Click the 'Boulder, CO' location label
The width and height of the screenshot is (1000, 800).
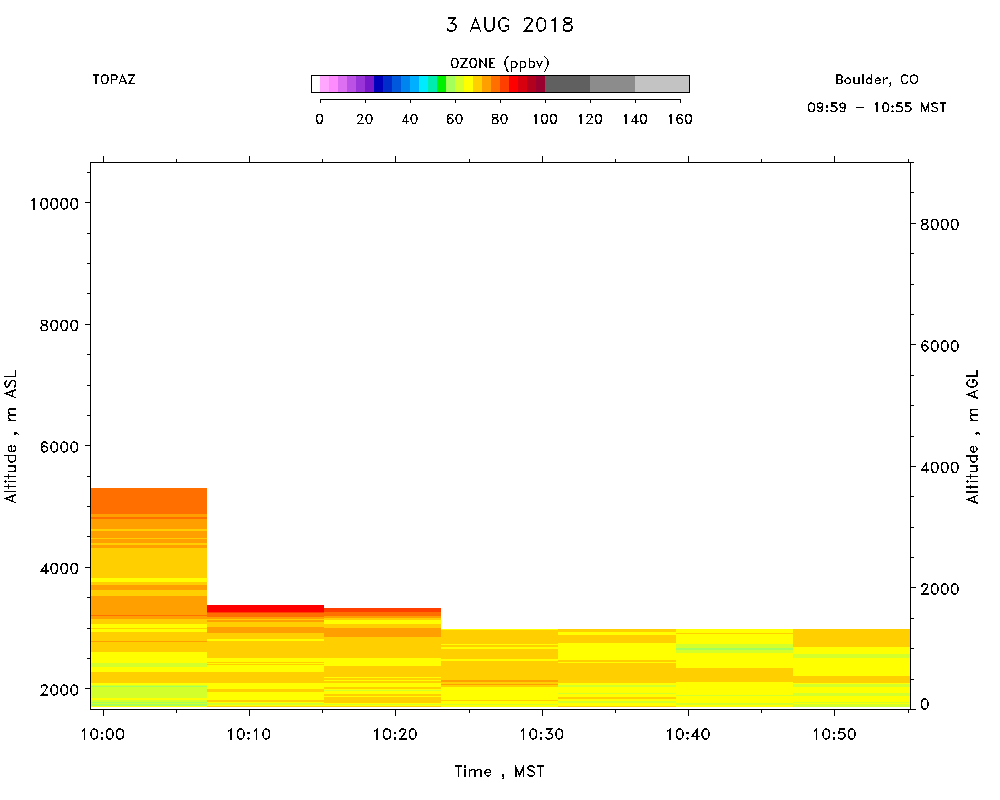[876, 80]
